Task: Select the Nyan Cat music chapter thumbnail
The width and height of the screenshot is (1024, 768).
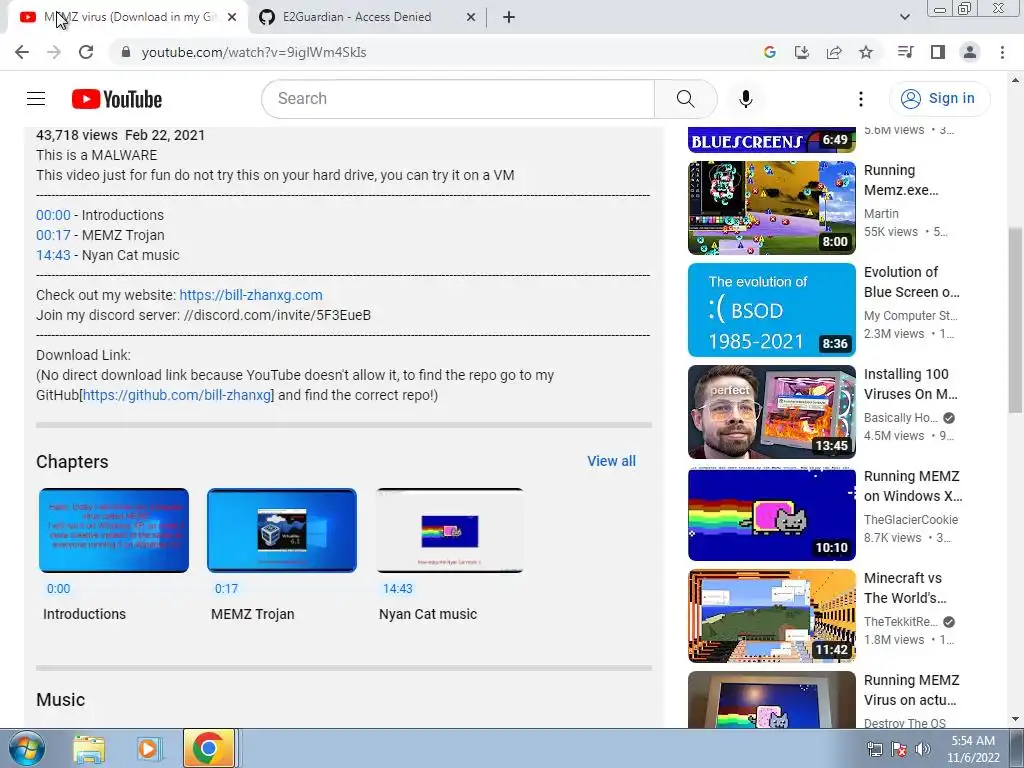Action: (450, 530)
